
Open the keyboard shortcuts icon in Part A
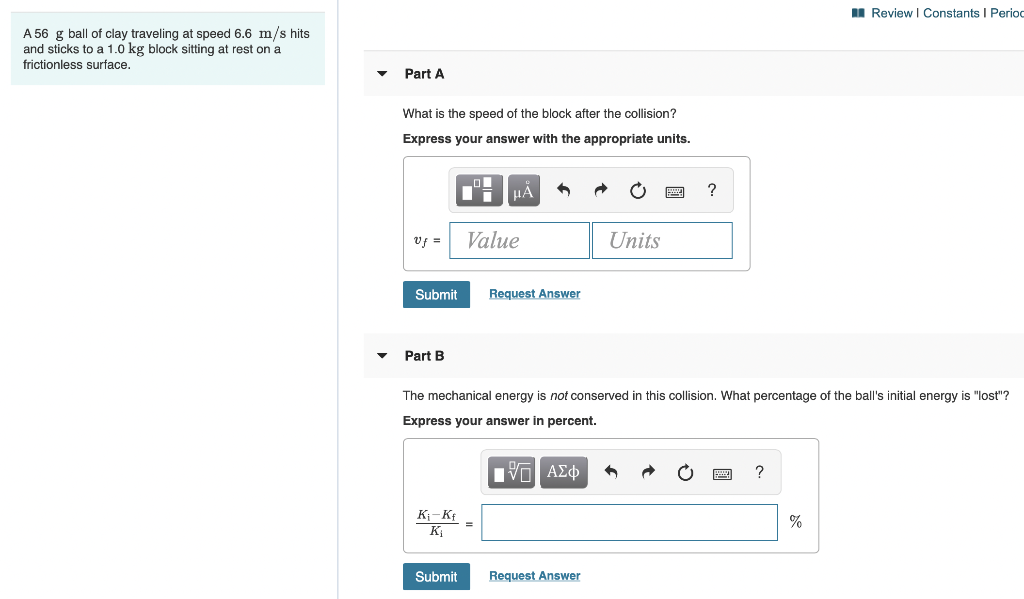674,190
